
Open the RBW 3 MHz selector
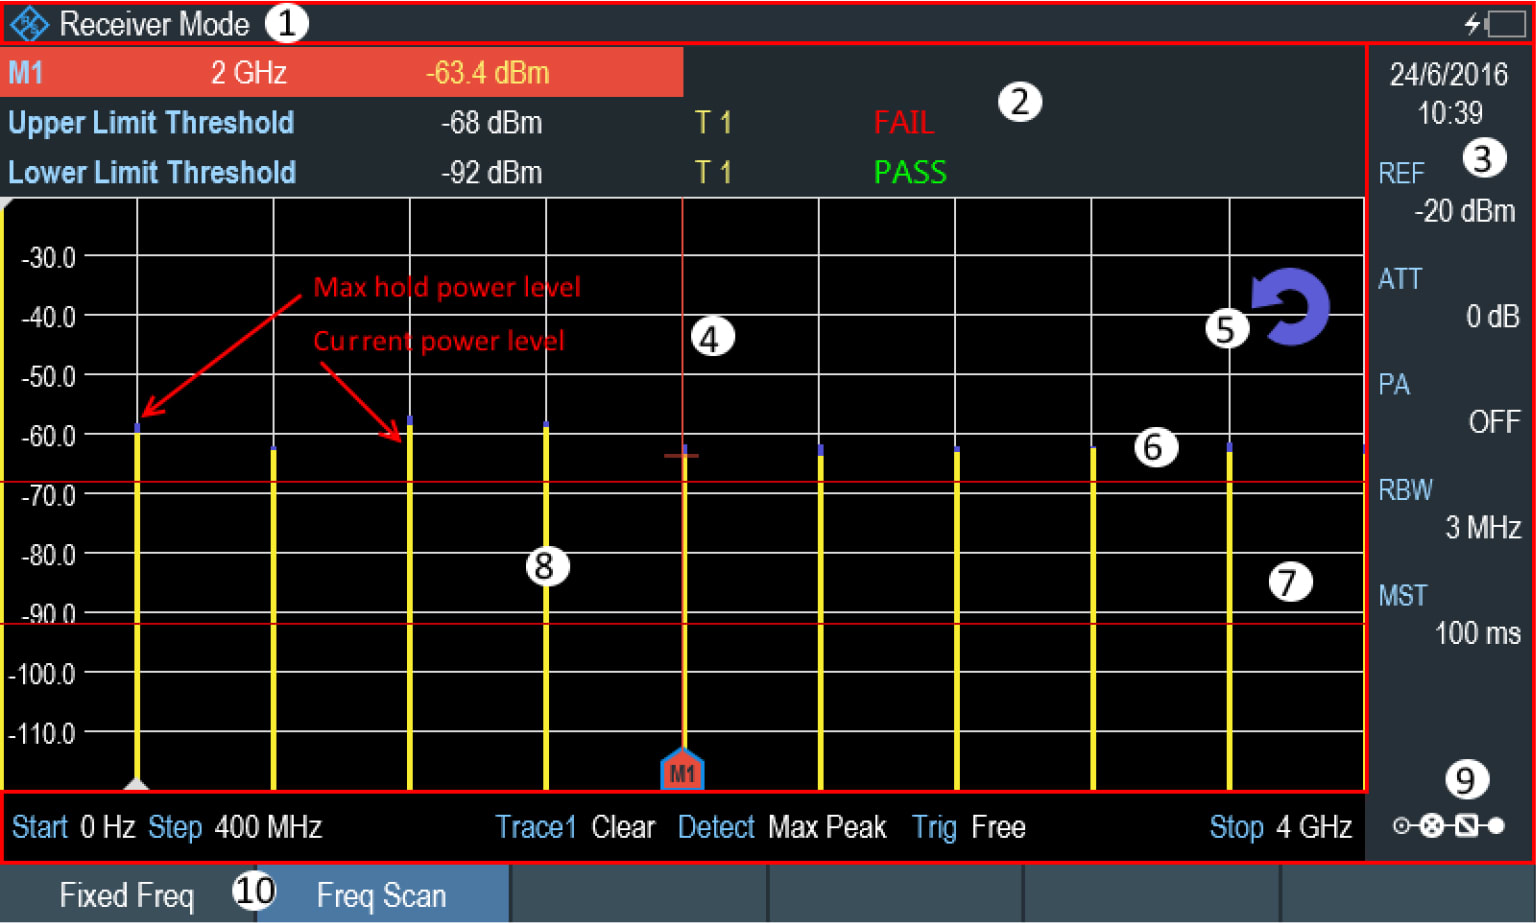click(x=1449, y=509)
